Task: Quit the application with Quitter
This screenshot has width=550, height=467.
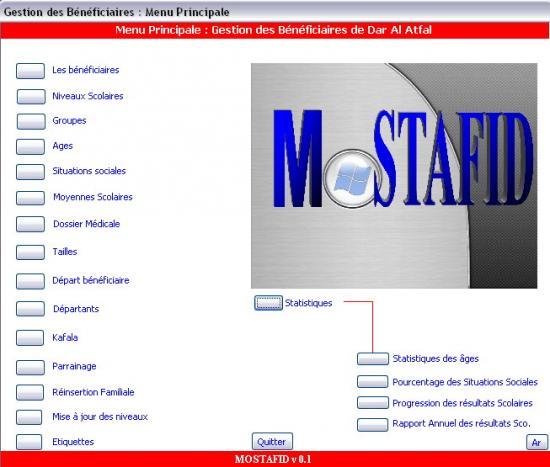Action: (272, 441)
